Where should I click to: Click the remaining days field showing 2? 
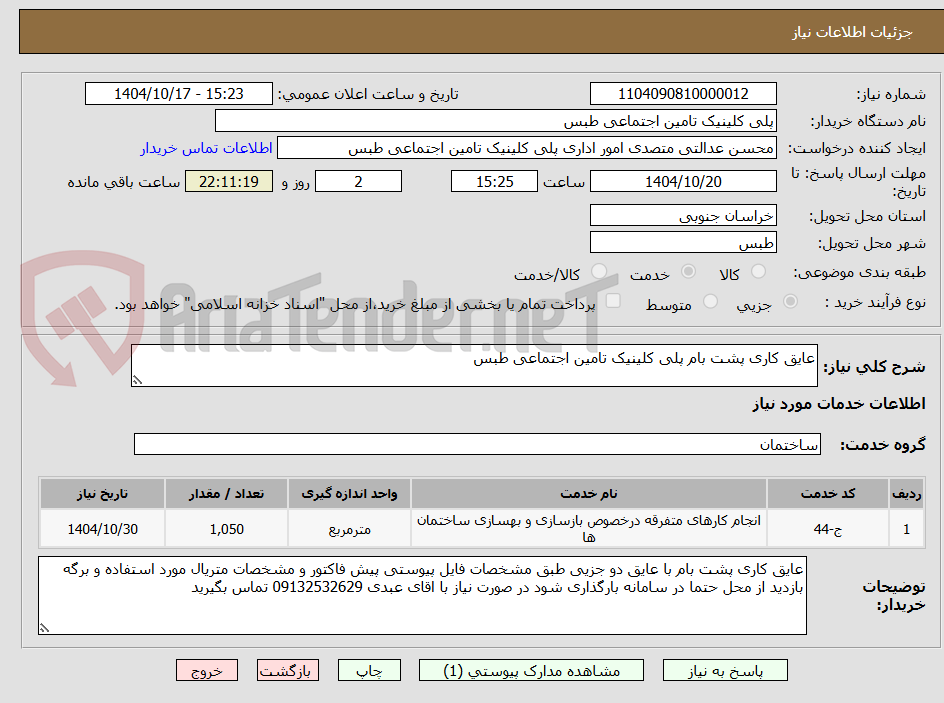[358, 181]
